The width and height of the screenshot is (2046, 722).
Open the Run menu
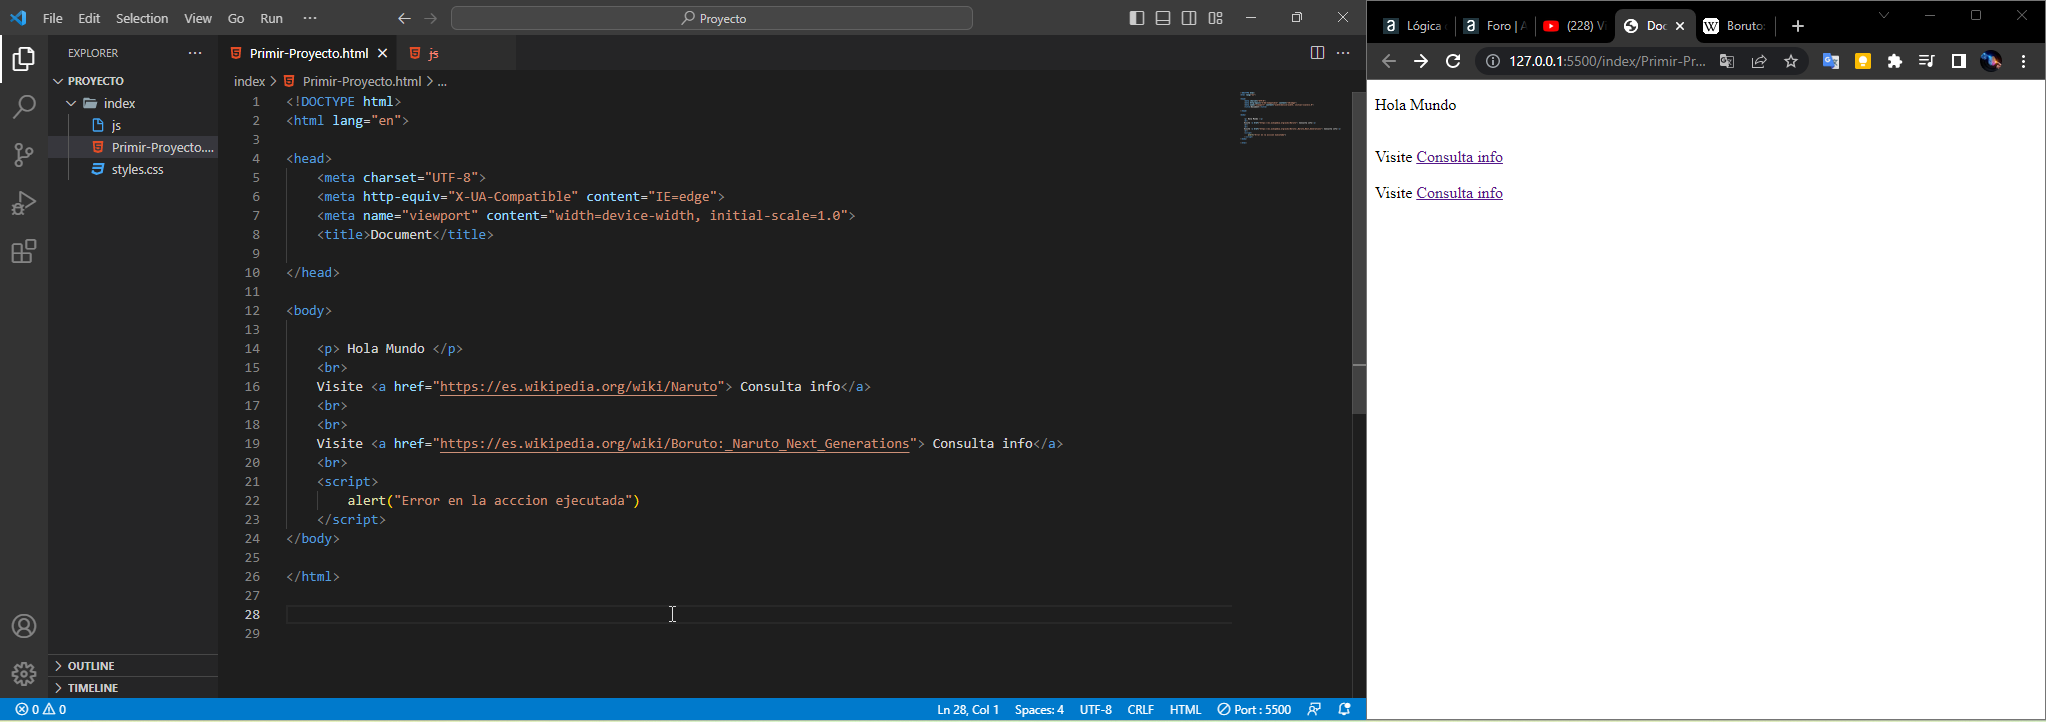tap(272, 18)
